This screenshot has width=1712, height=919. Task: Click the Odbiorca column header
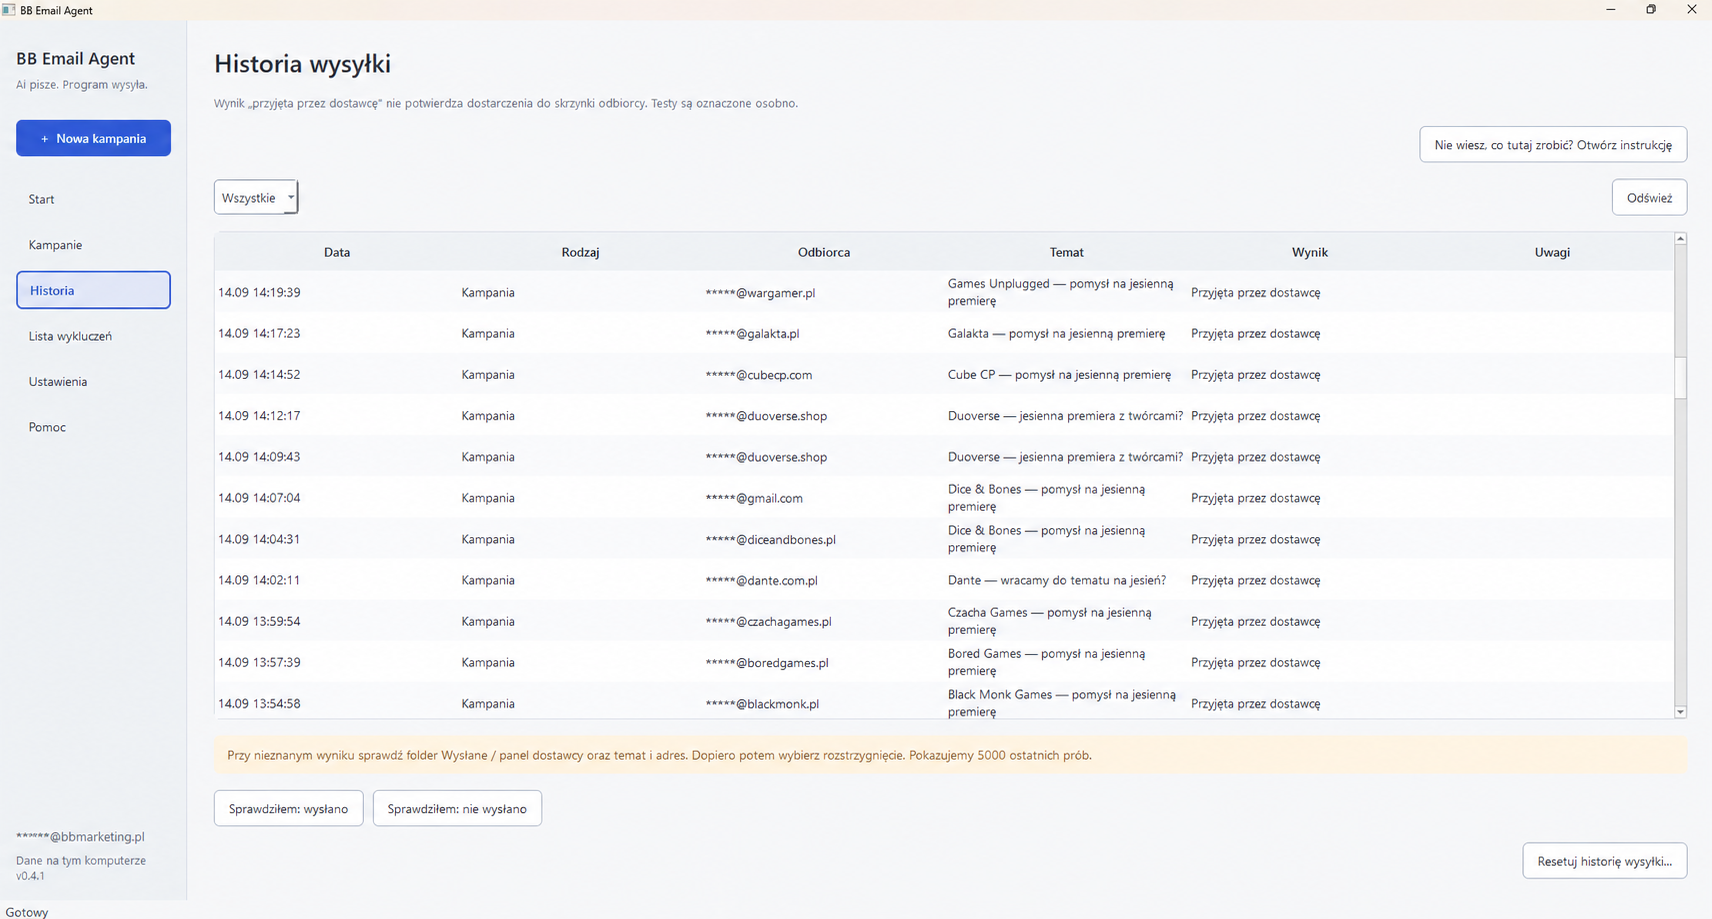click(x=824, y=252)
